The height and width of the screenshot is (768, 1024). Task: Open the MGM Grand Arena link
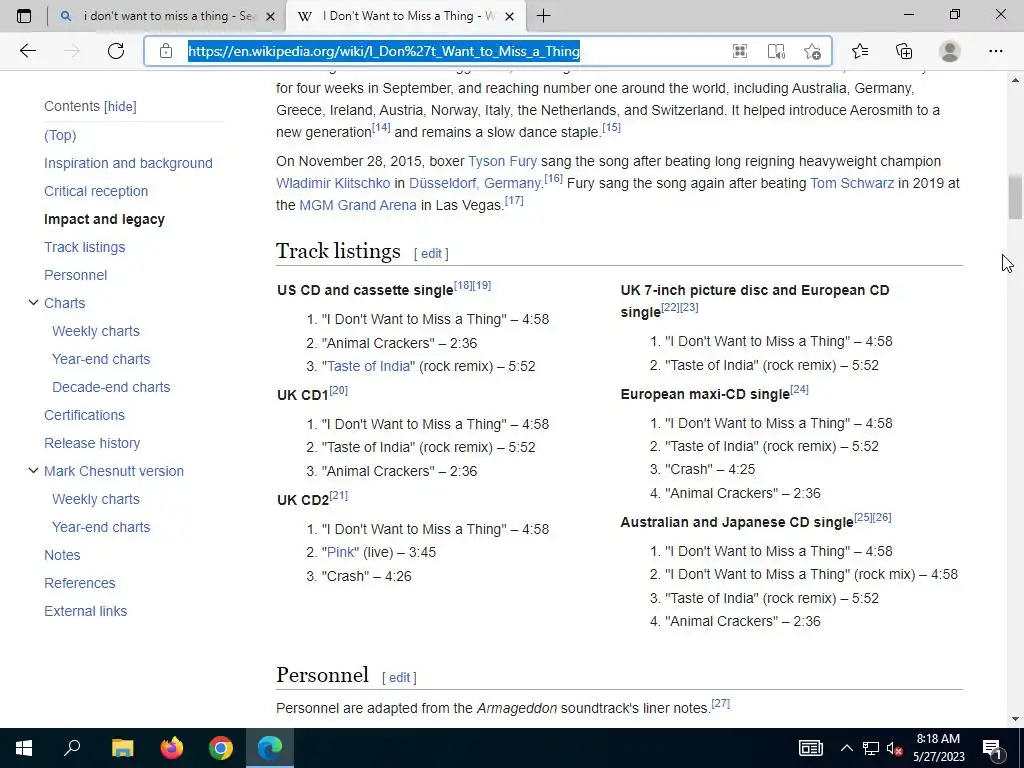[x=358, y=206]
